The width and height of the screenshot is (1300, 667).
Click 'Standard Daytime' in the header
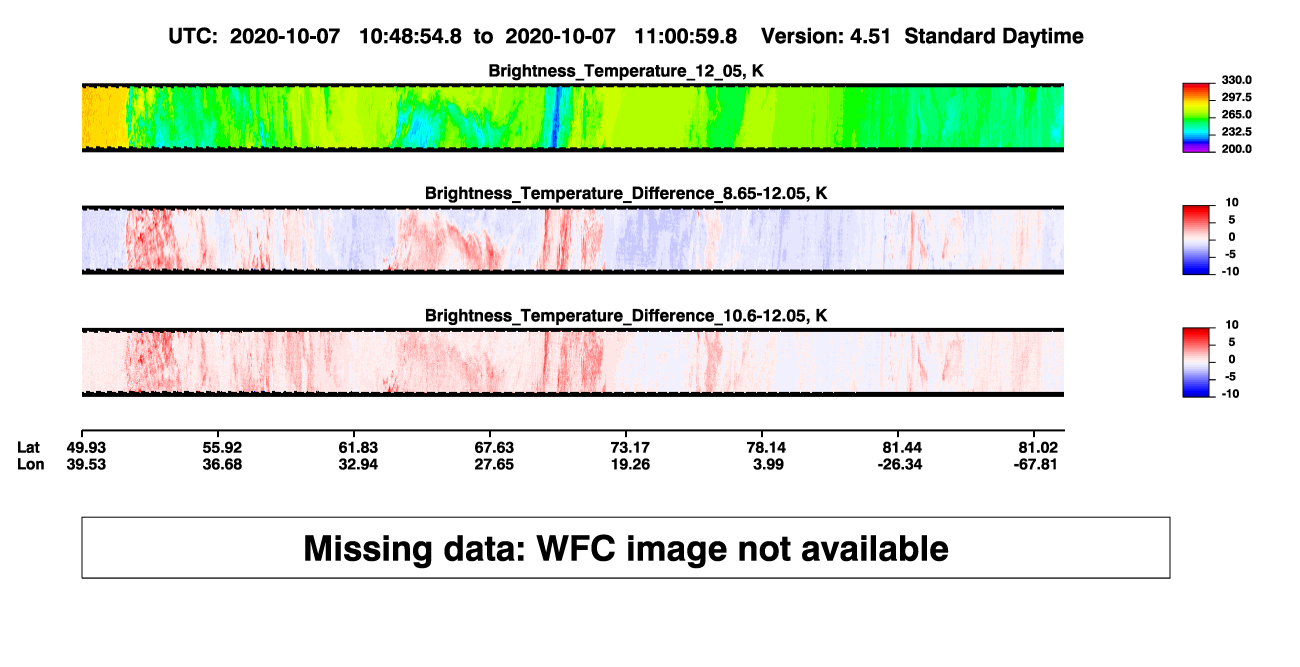tap(993, 36)
